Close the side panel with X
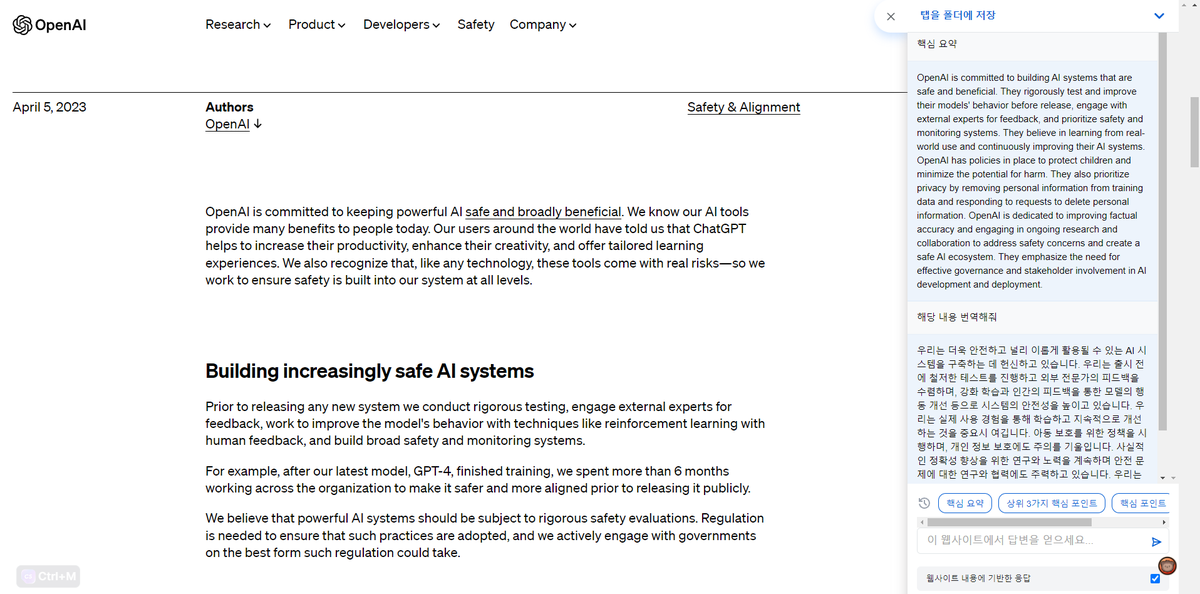 pos(890,16)
